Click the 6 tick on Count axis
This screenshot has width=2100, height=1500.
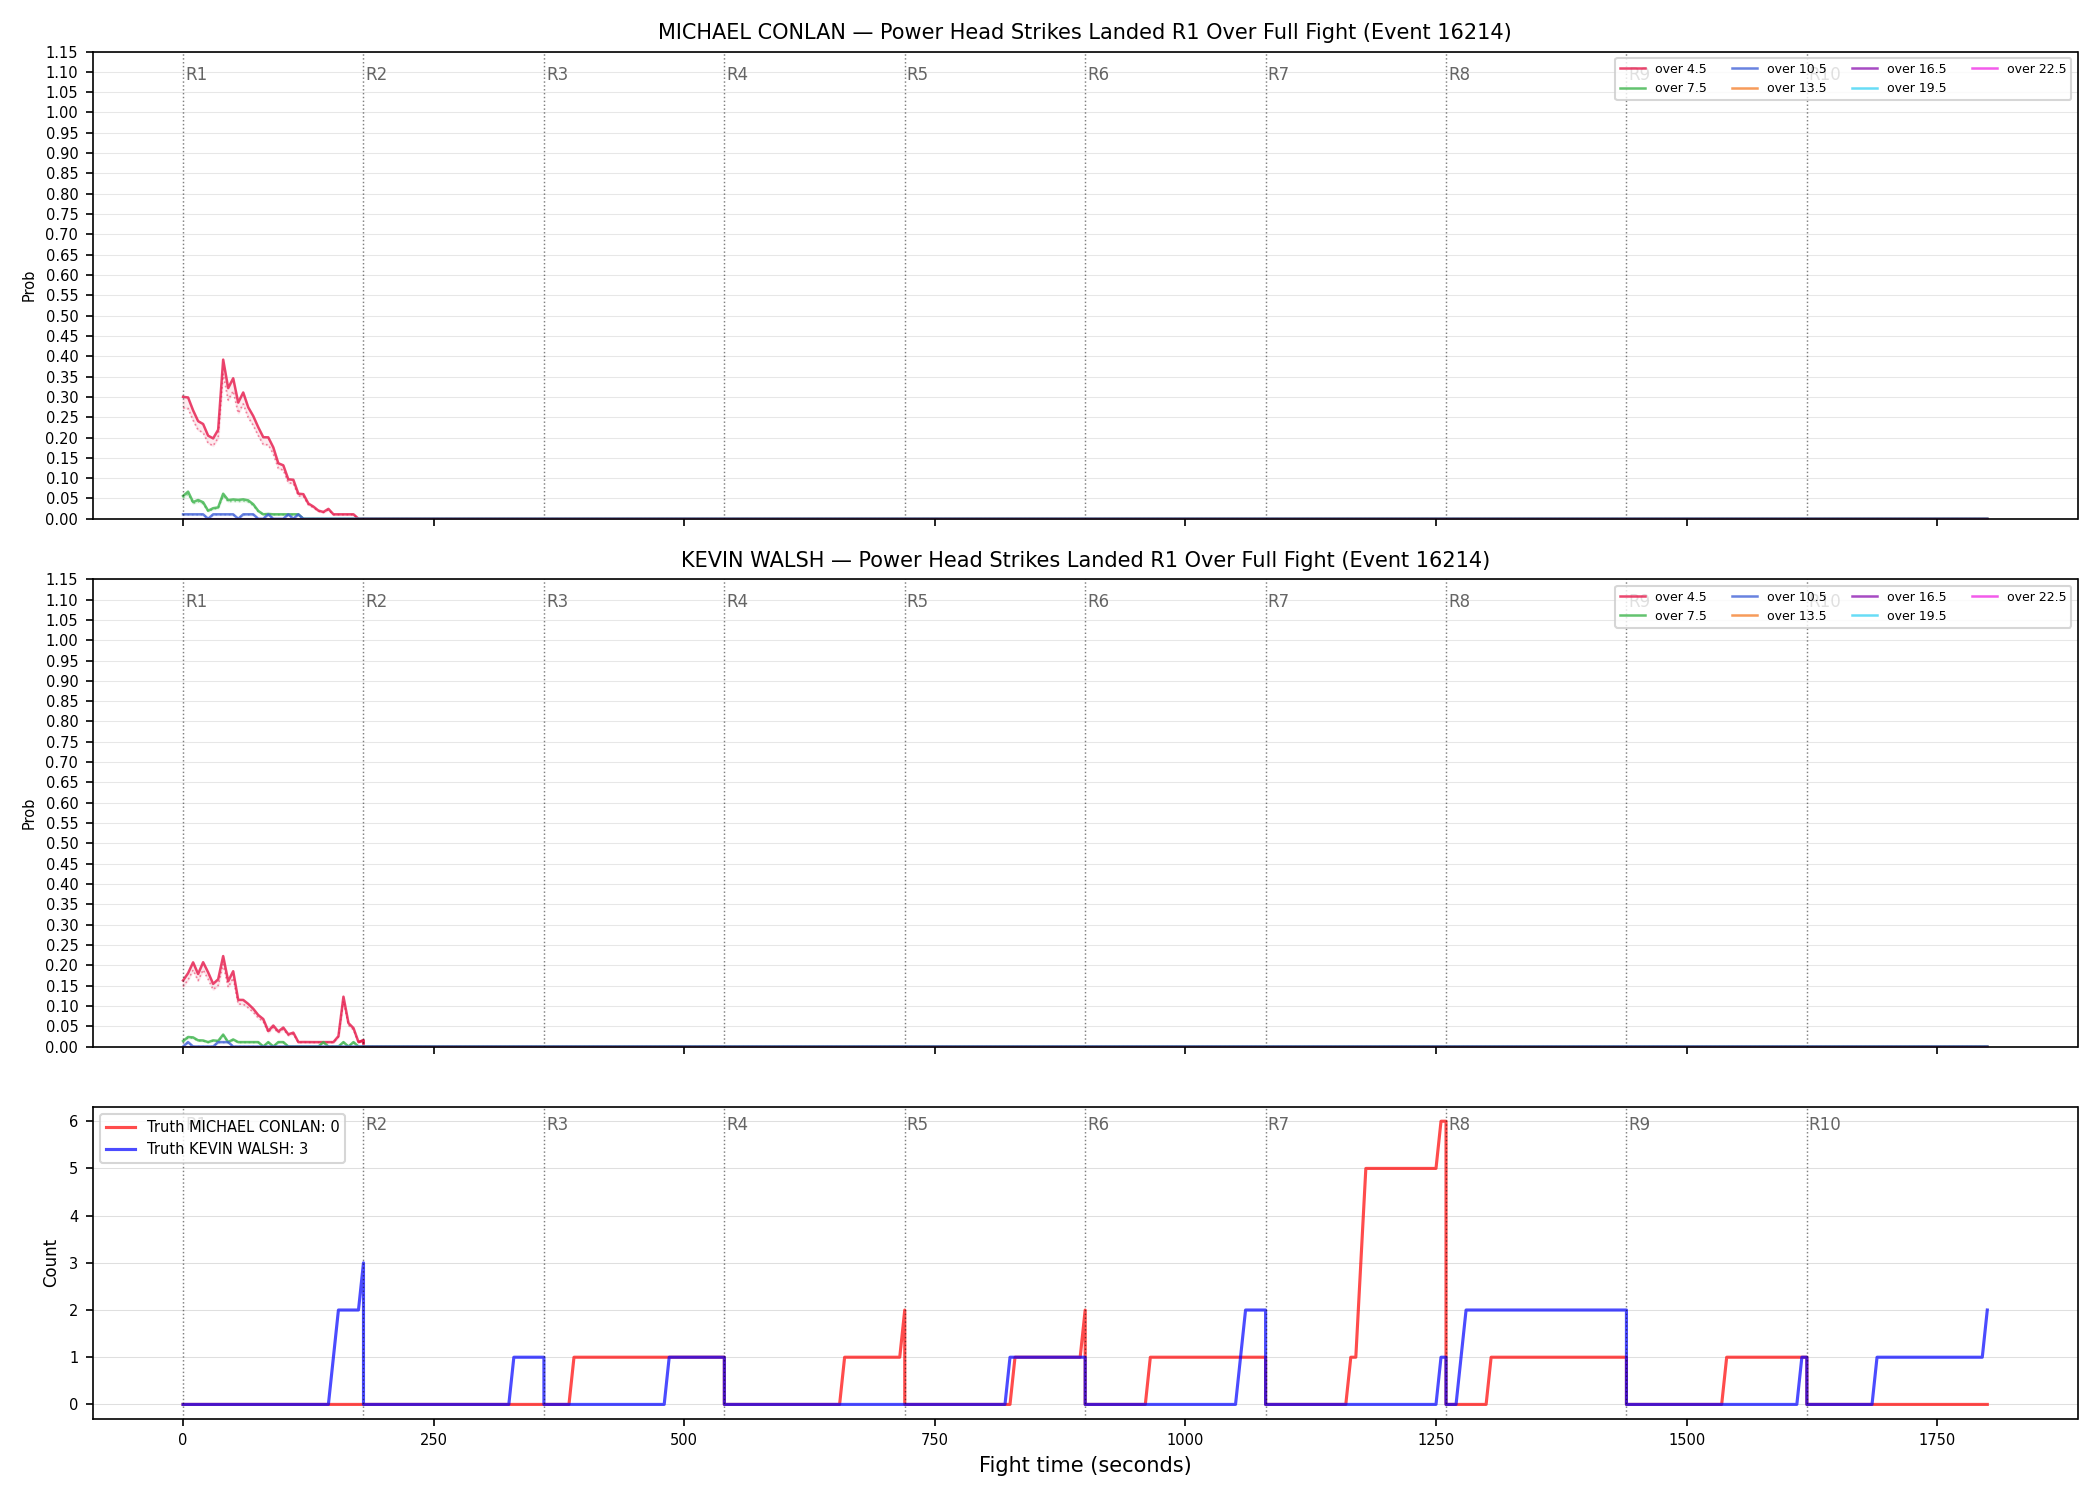tap(73, 1122)
